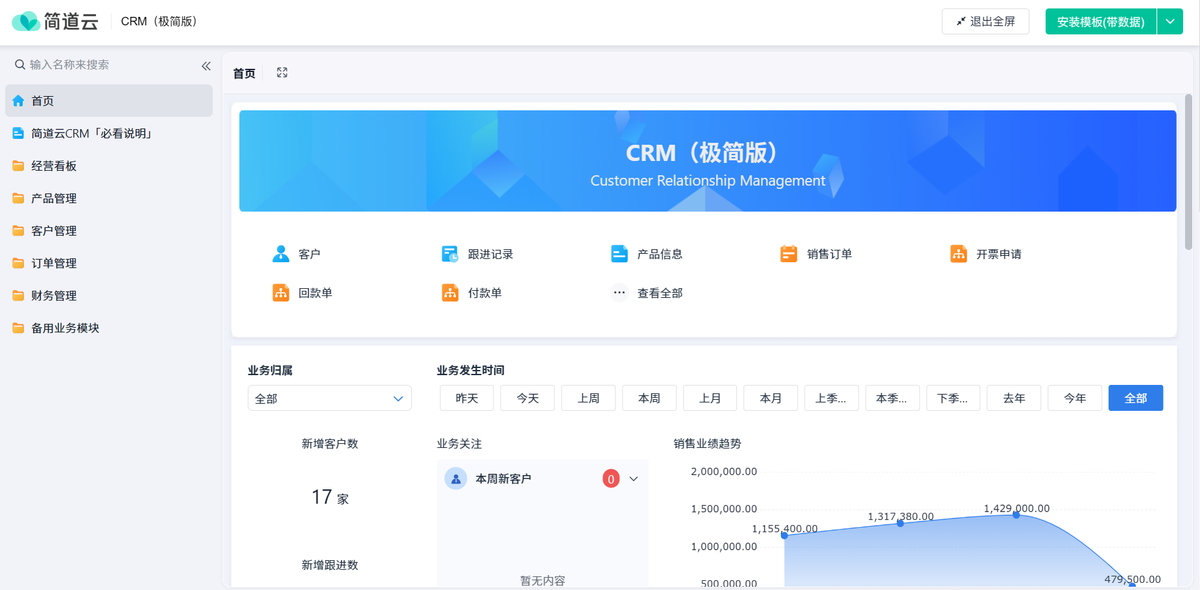Click the 17 家 new customer count
Image resolution: width=1200 pixels, height=590 pixels.
[330, 497]
